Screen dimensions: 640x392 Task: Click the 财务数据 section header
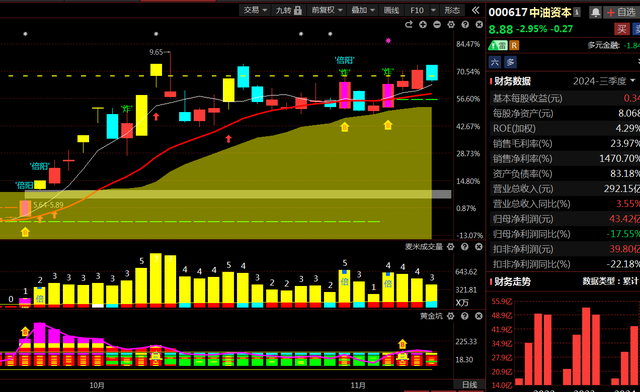512,81
